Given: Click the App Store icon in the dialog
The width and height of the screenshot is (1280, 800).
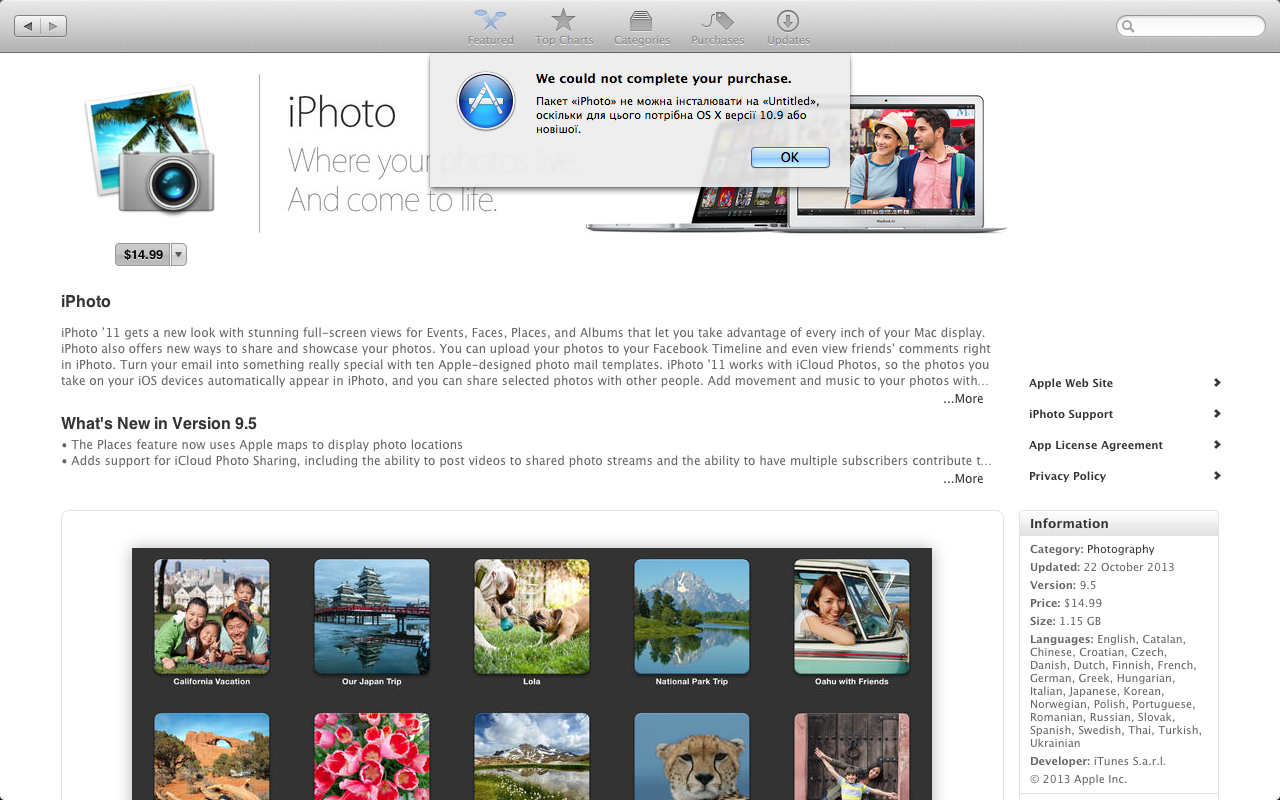Looking at the screenshot, I should (x=486, y=101).
